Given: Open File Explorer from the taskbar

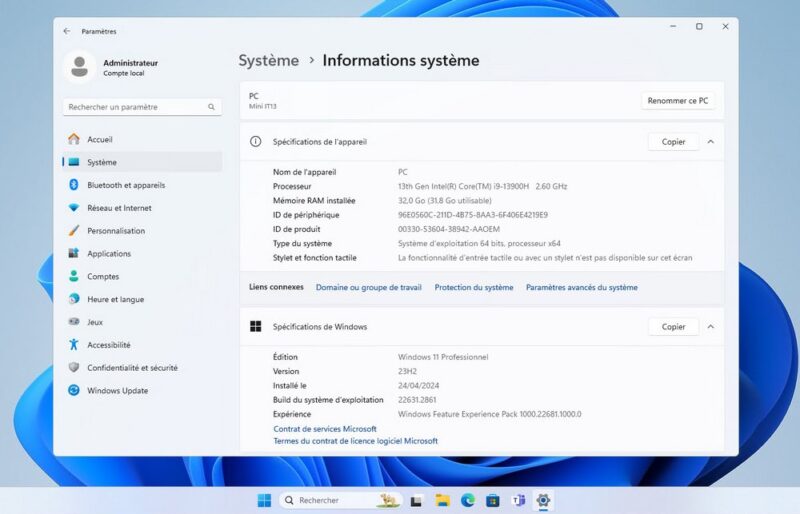Looking at the screenshot, I should [442, 500].
